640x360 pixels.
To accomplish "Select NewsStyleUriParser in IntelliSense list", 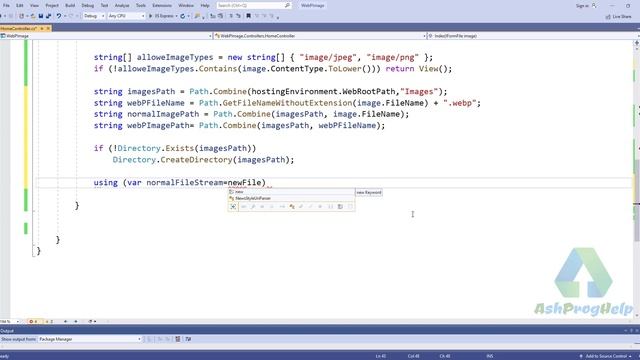I will tap(291, 198).
